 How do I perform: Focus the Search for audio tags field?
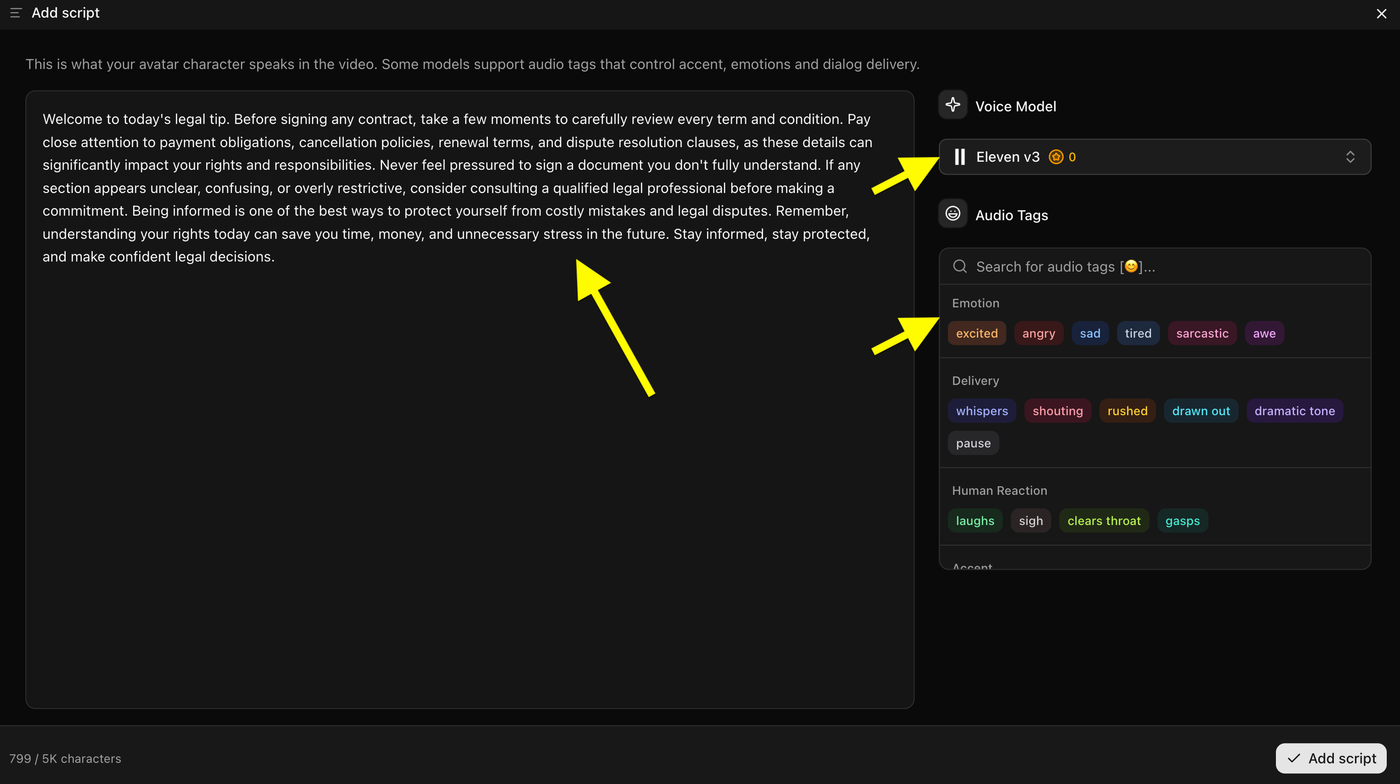click(x=1155, y=267)
